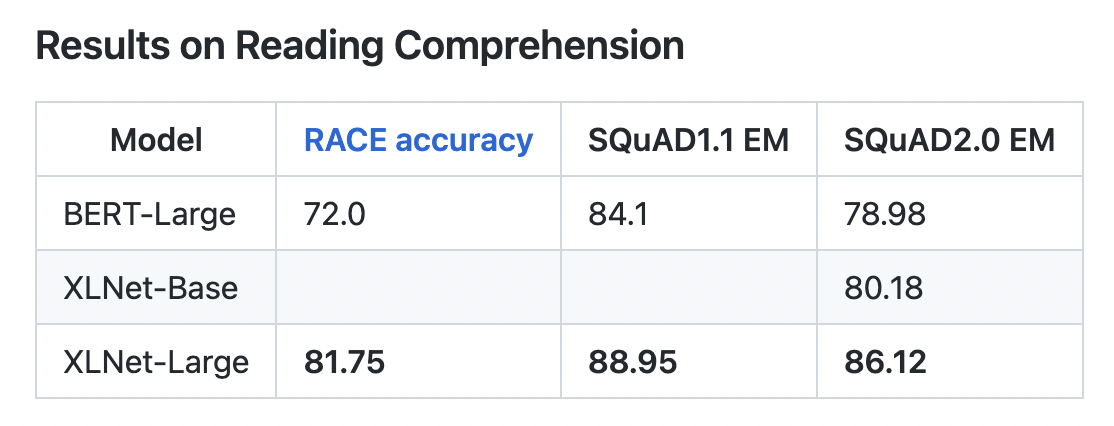Select XLNet-Base SQuAD2.0 value 80.18
Viewport: 1114px width, 426px height.
(884, 288)
